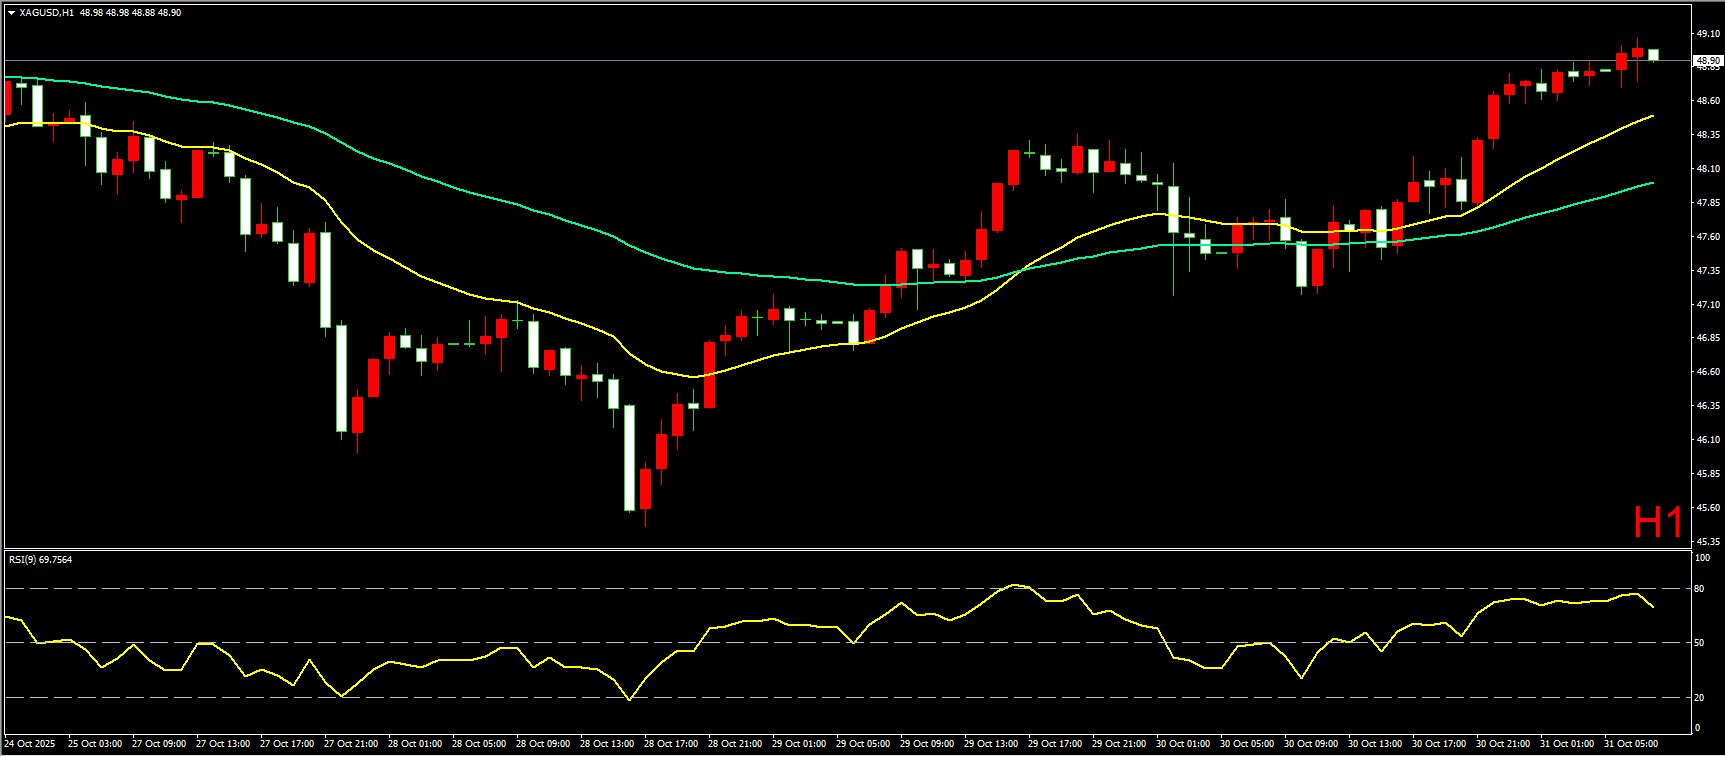Click the large red H1 timeframe label
This screenshot has width=1725, height=757.
click(x=1657, y=522)
